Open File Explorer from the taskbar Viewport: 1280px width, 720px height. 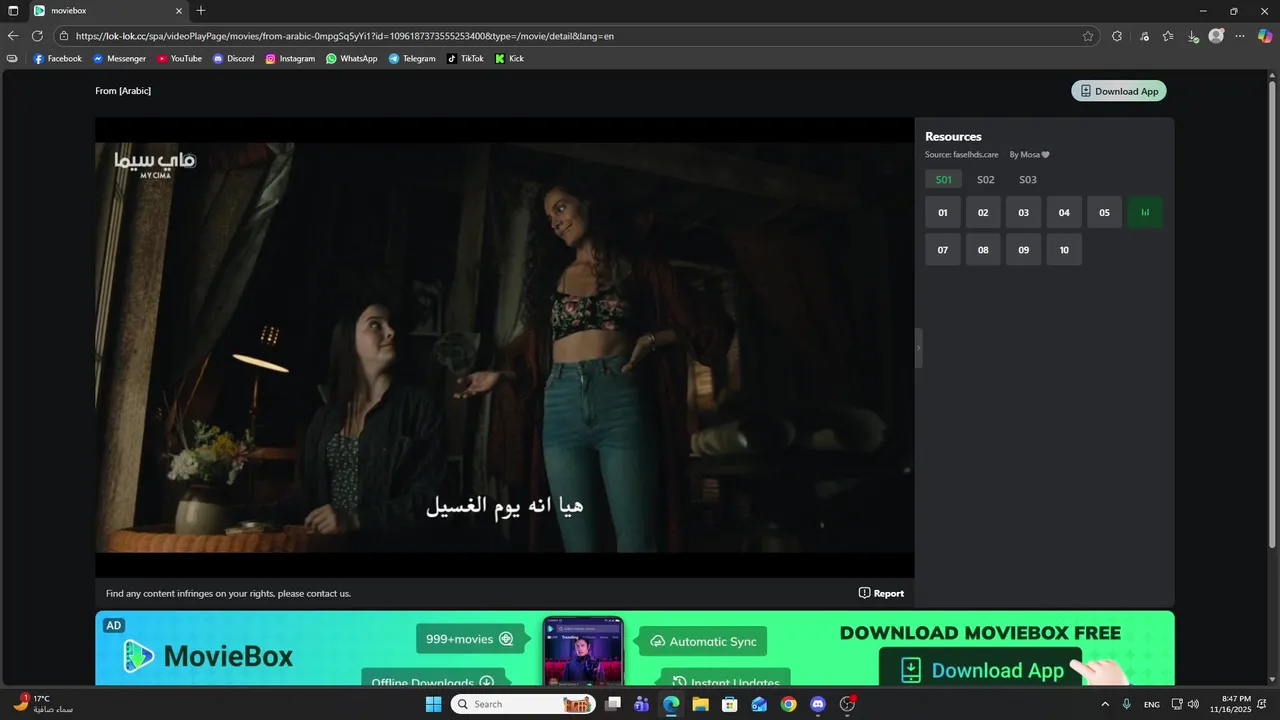pos(700,704)
